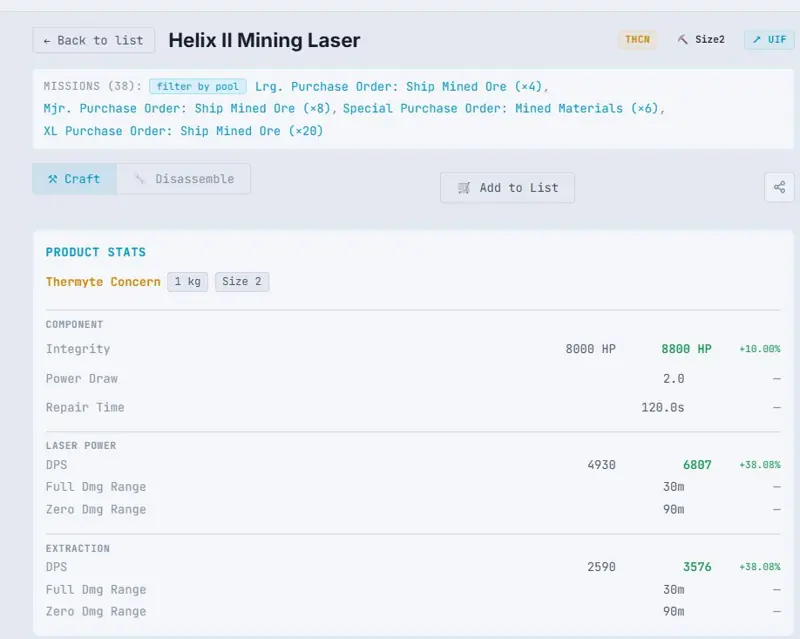Click the cart icon in Add to List
Screen dimensions: 800x639
464,188
